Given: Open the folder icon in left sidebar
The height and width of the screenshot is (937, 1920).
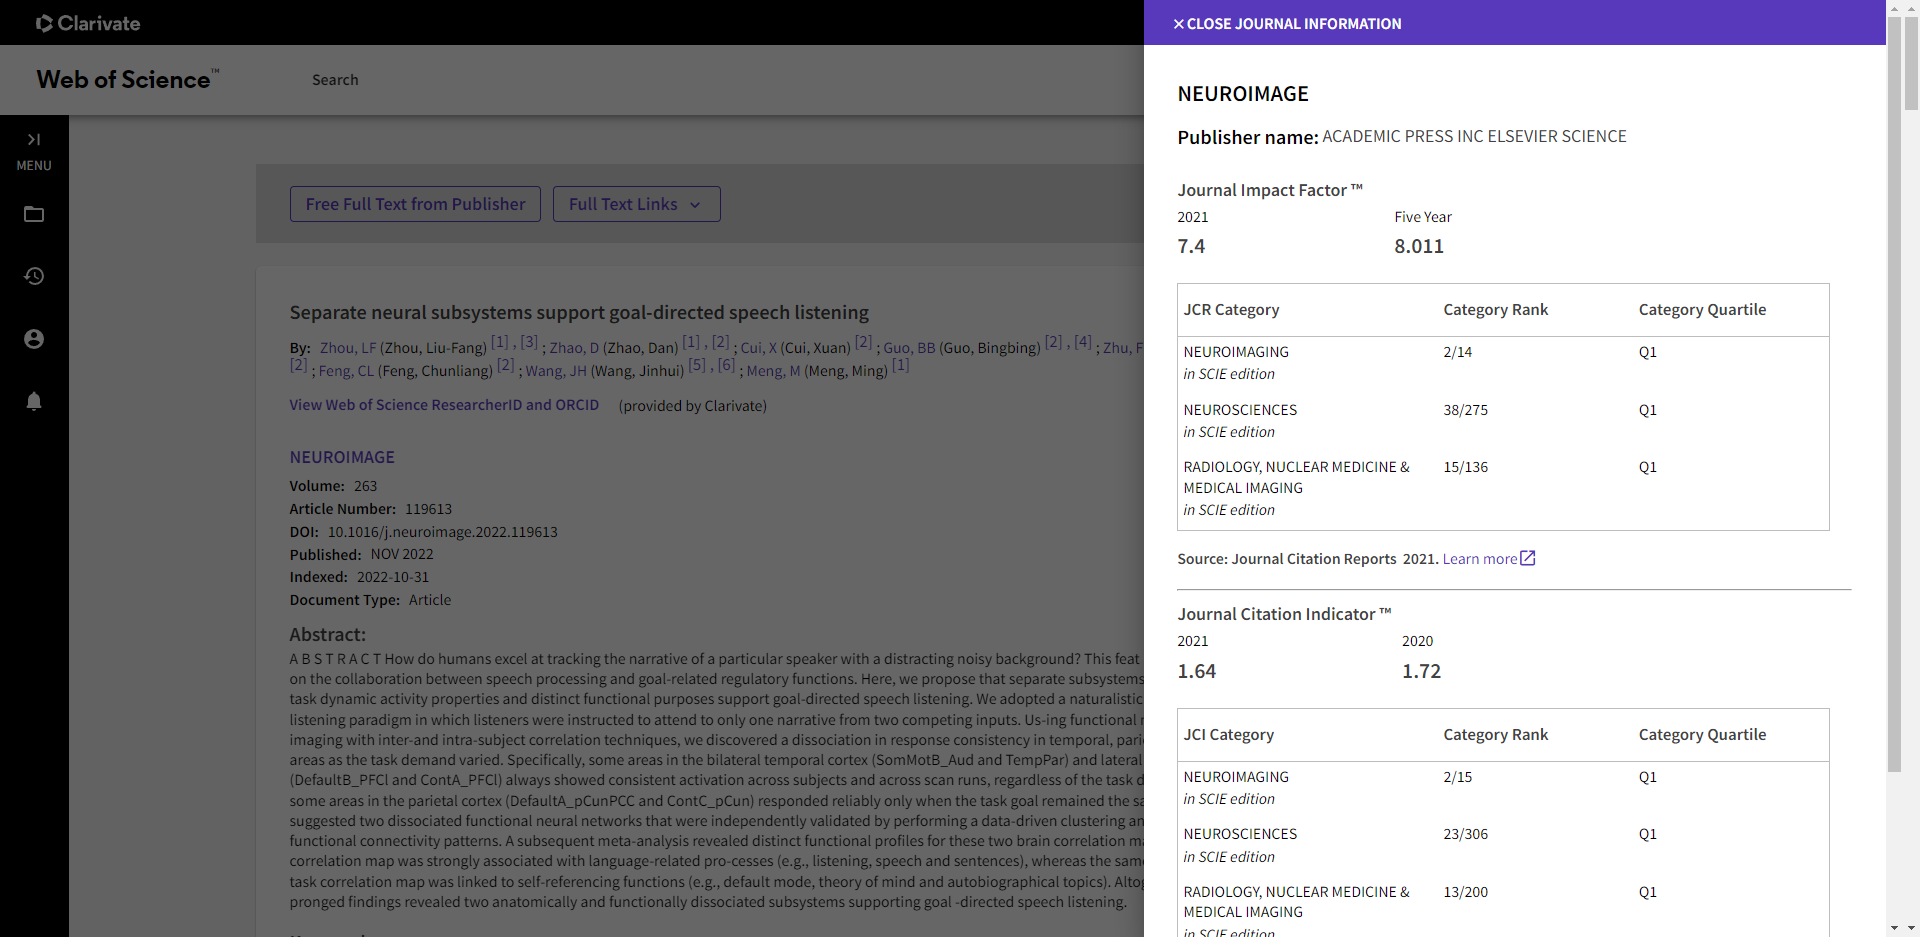Looking at the screenshot, I should point(34,214).
